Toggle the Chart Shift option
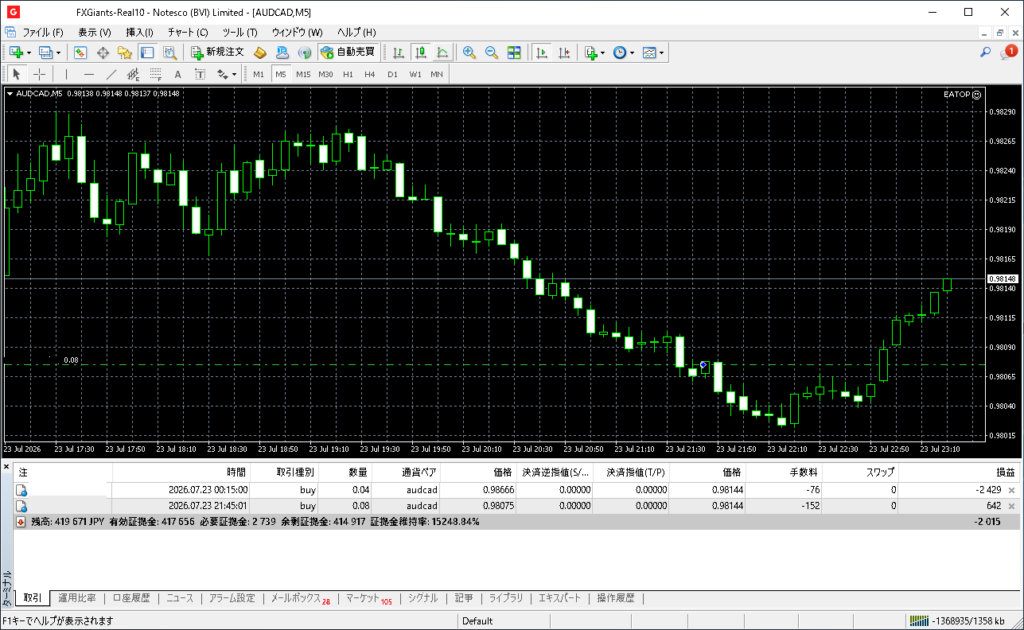This screenshot has height=630, width=1024. [x=564, y=53]
